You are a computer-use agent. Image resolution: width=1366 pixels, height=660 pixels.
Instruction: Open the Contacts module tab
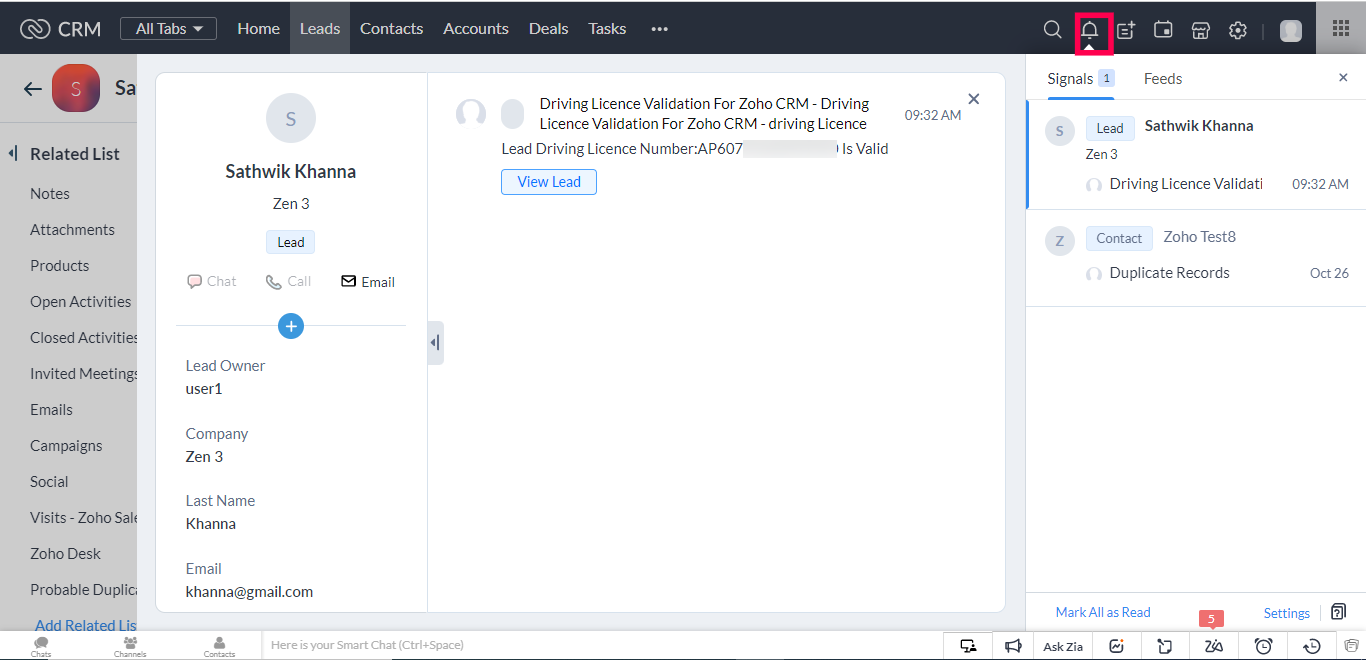[391, 29]
